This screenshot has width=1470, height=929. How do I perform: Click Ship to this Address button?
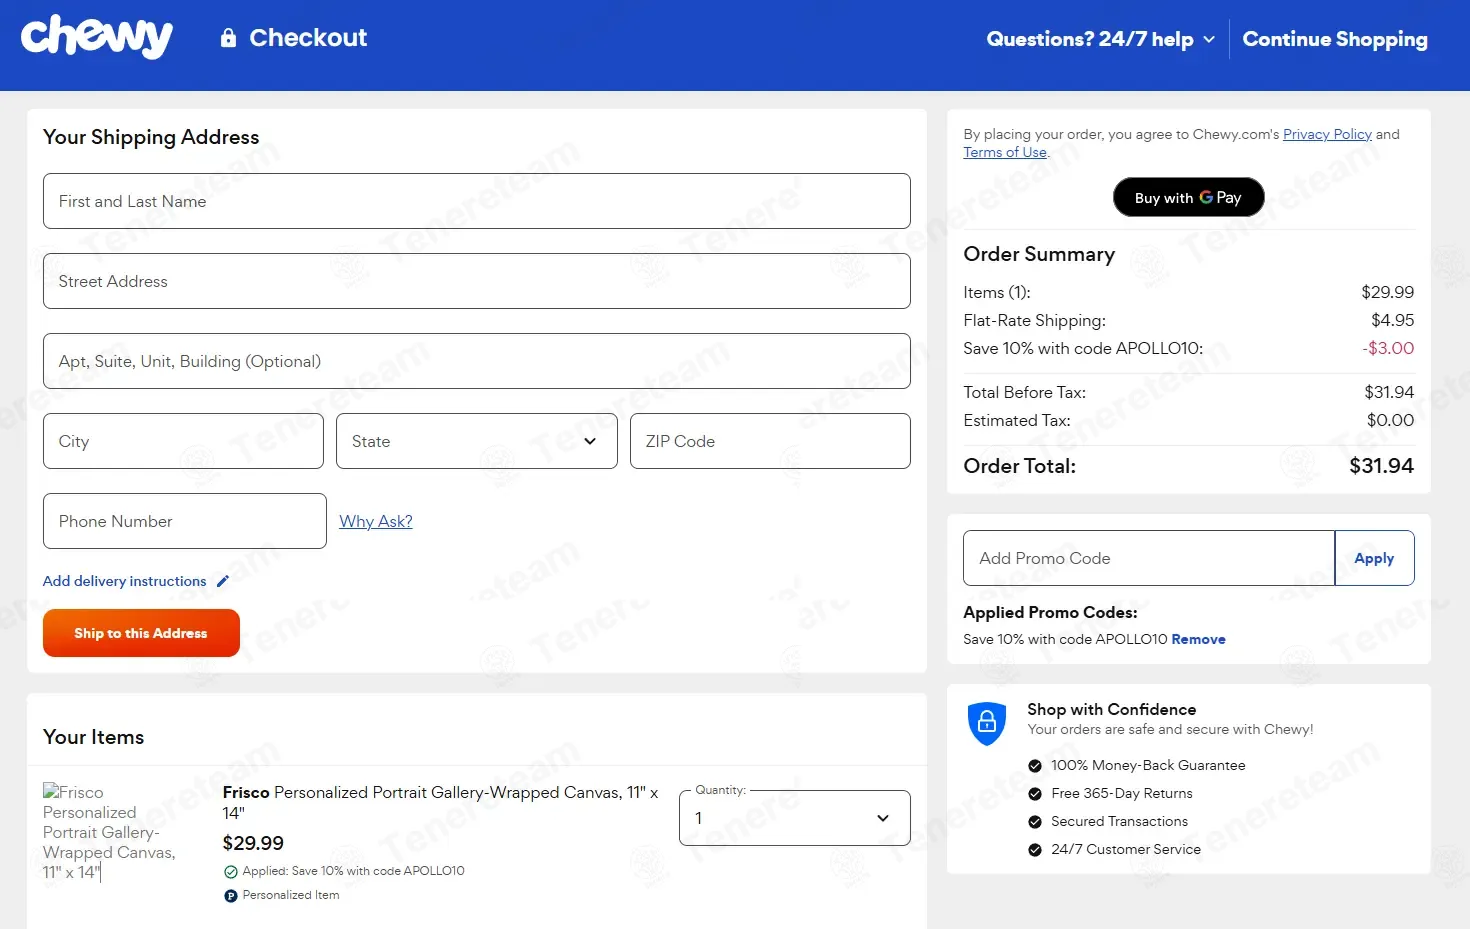[141, 633]
